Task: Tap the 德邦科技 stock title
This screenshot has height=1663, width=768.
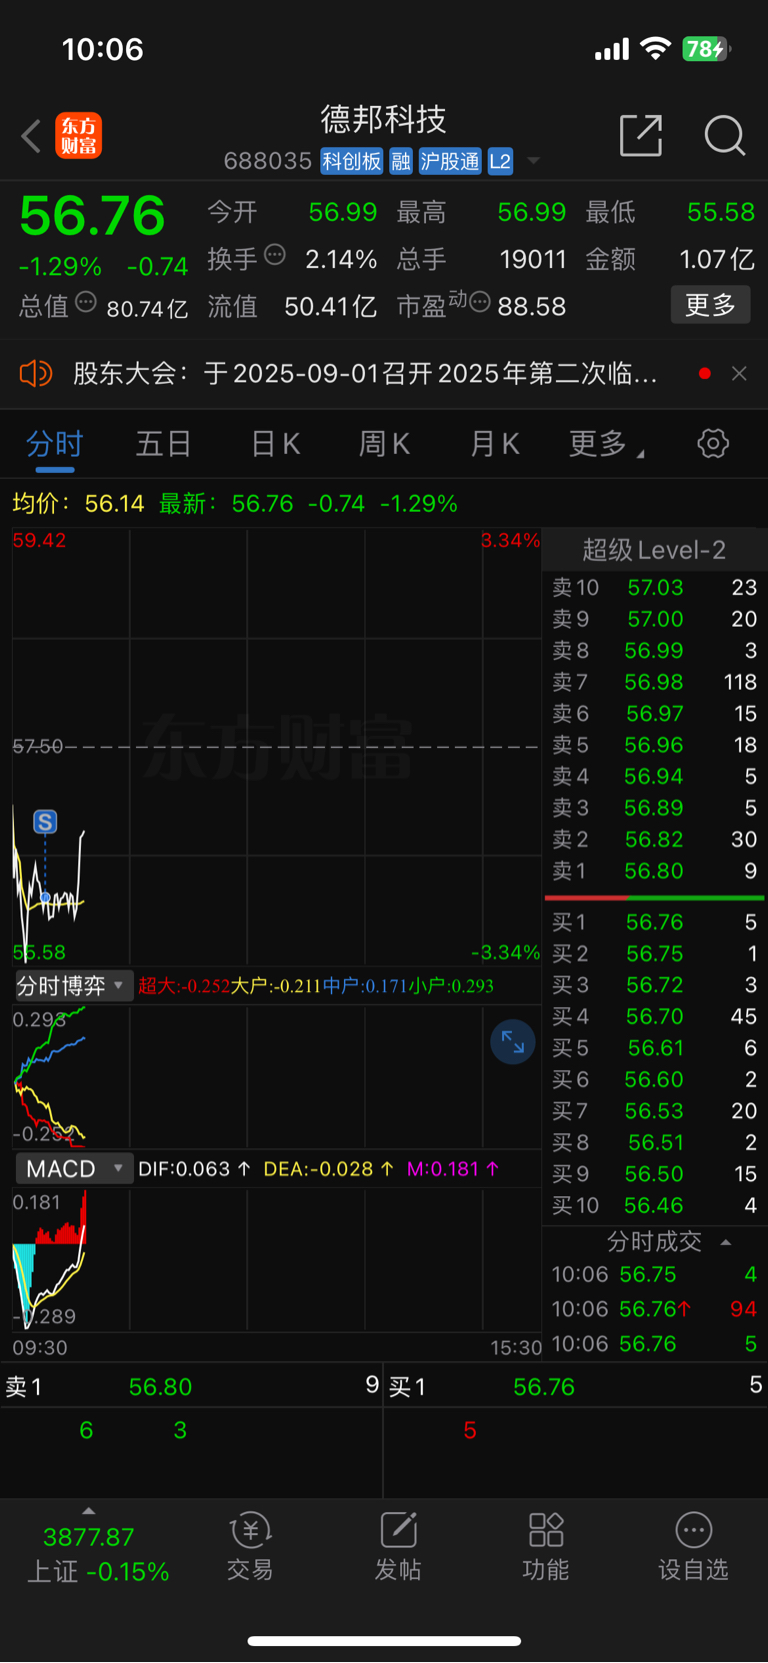Action: 384,120
